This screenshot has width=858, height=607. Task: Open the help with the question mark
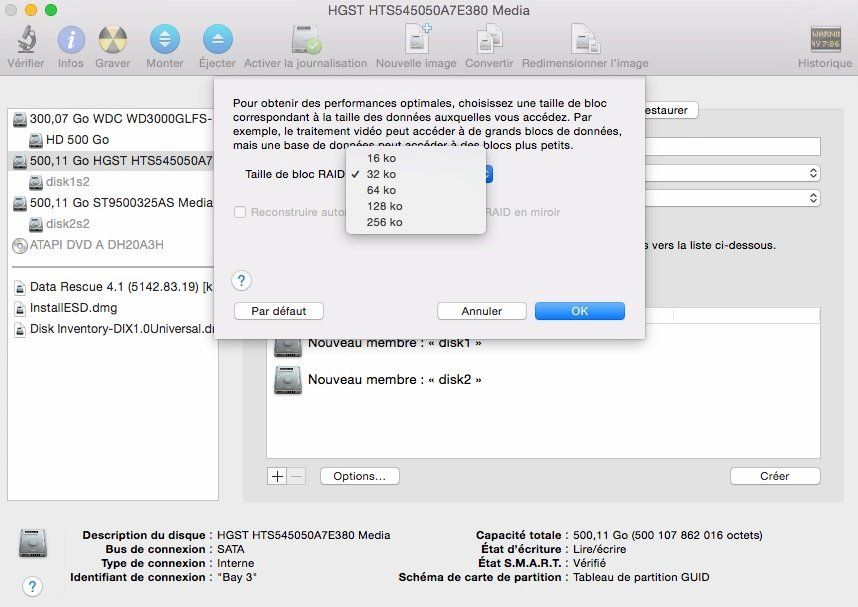241,281
